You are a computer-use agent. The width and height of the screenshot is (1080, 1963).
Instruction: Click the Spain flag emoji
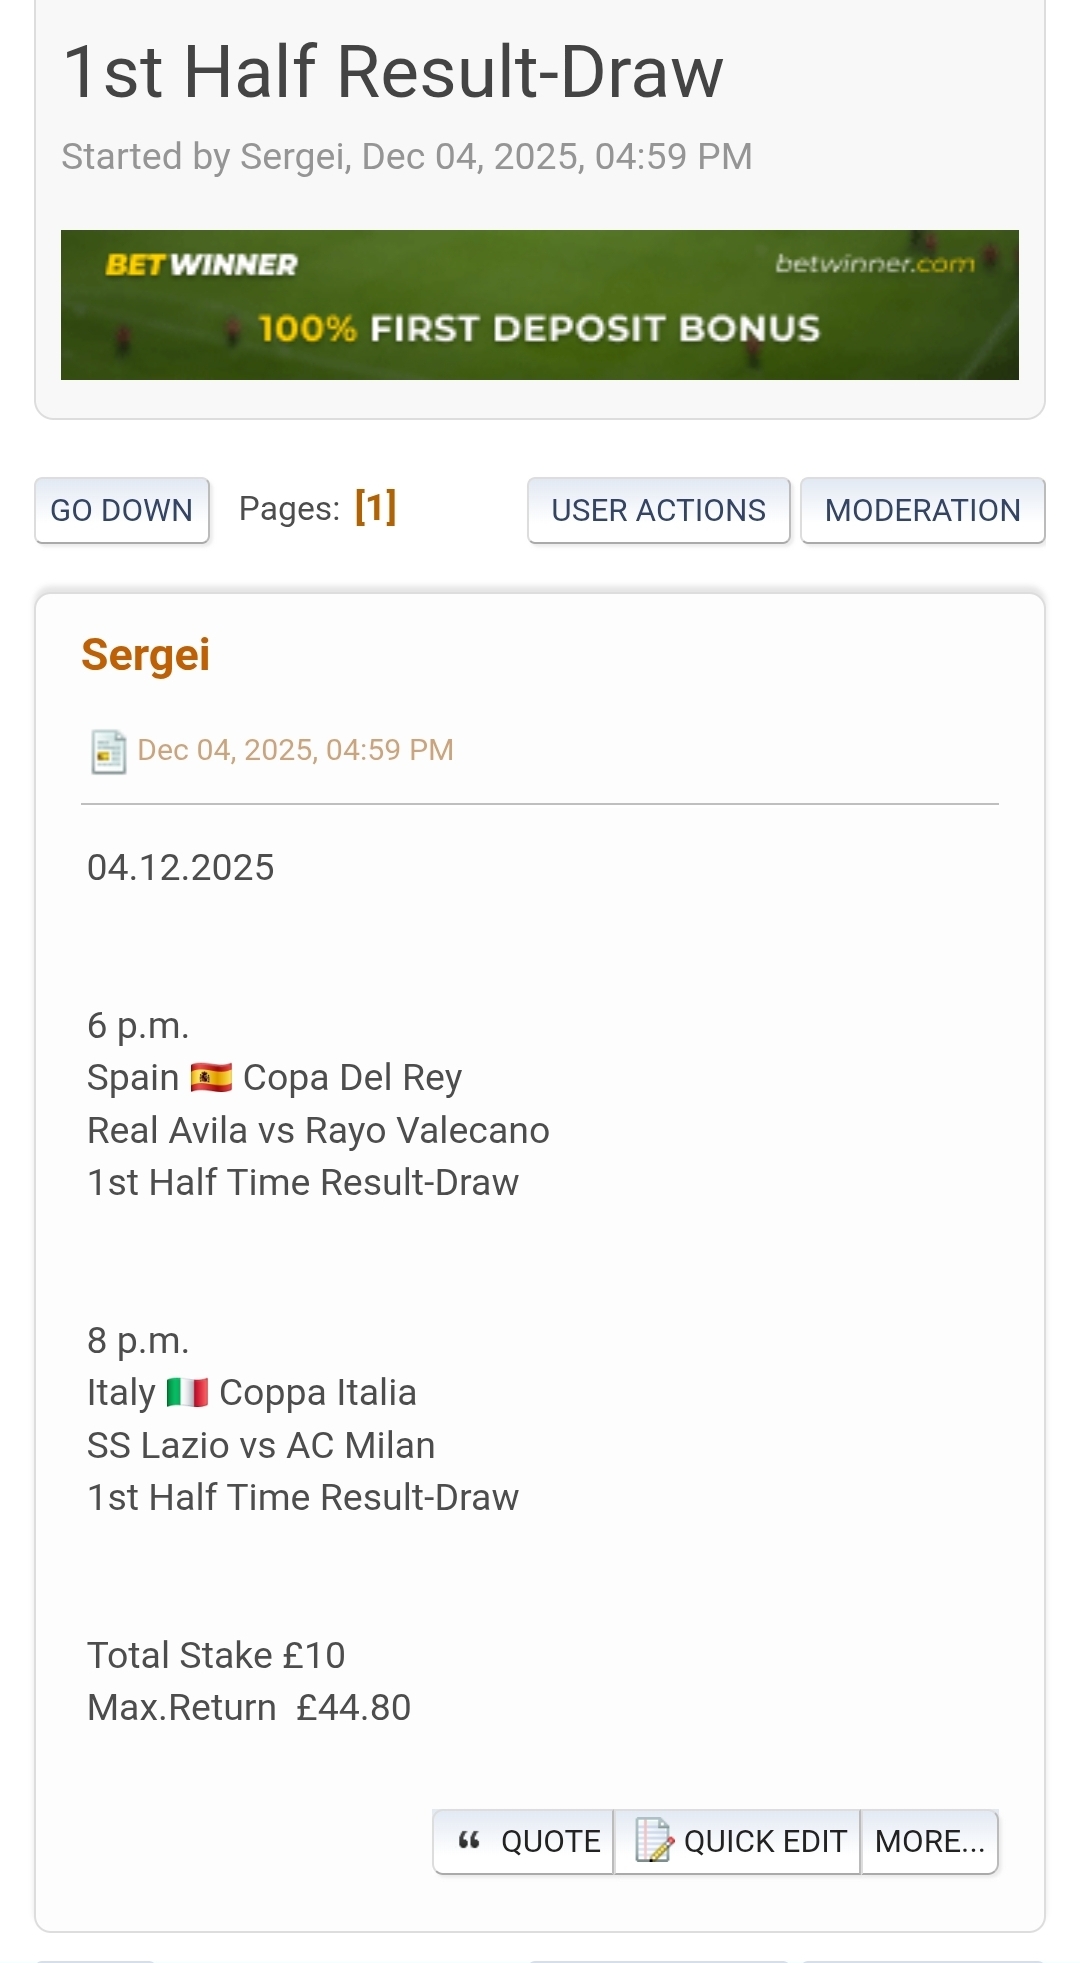(x=211, y=1078)
